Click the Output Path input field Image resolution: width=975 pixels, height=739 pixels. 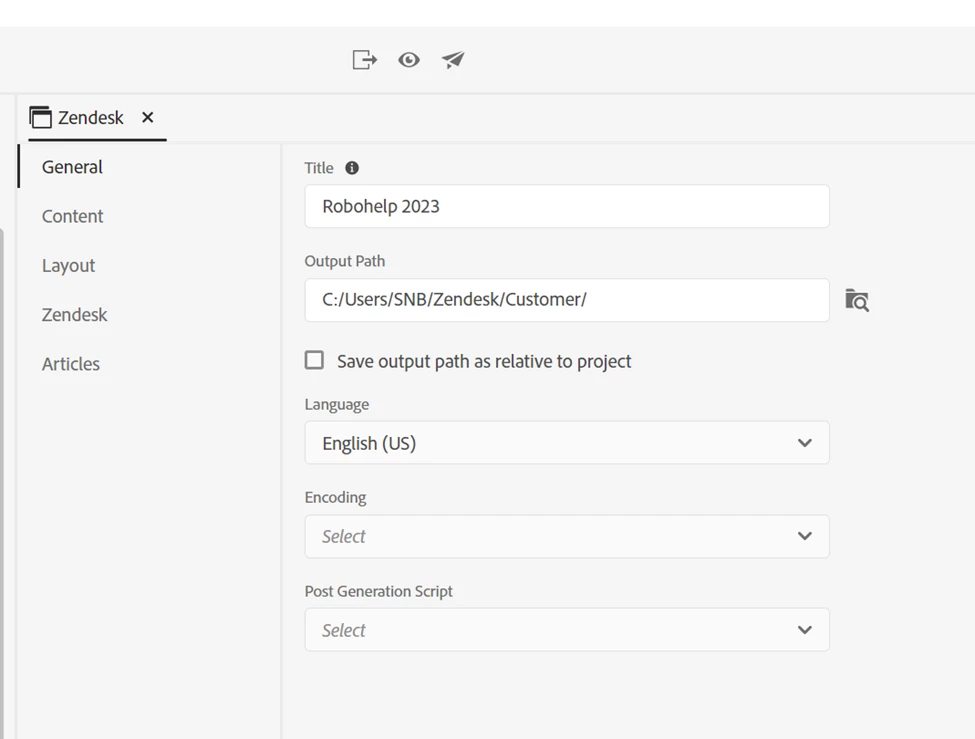[566, 299]
